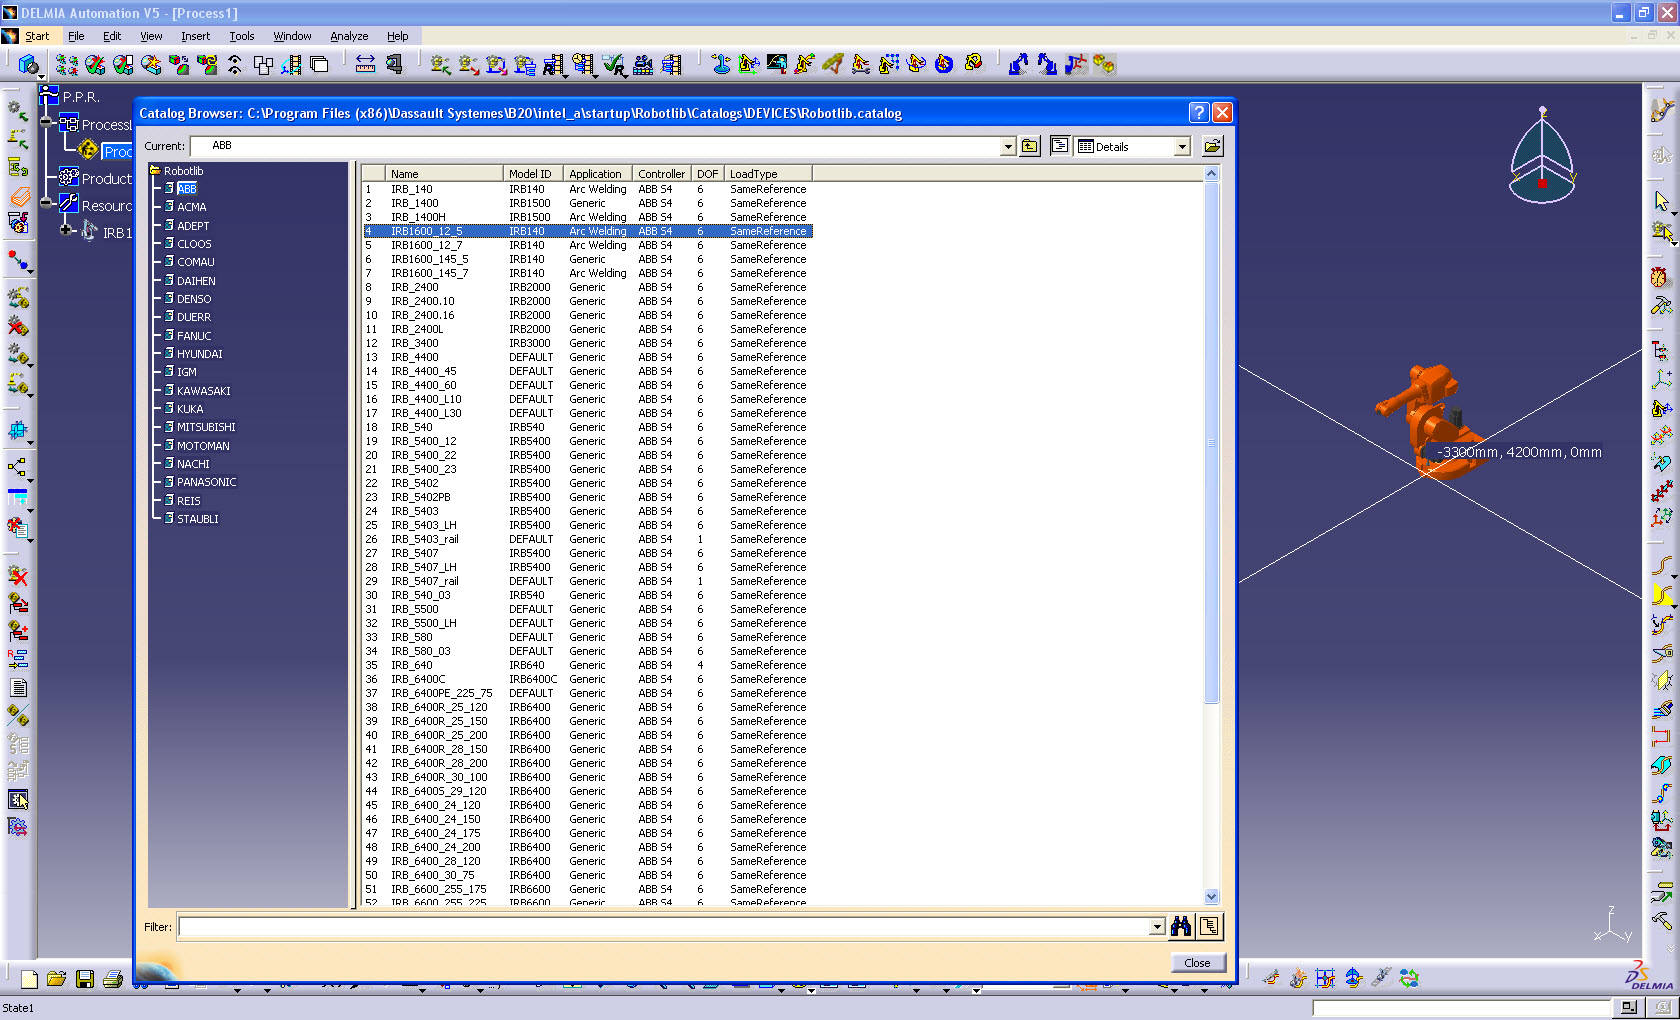Click the fit-all-in chevrons toolbar icon

(x=235, y=64)
